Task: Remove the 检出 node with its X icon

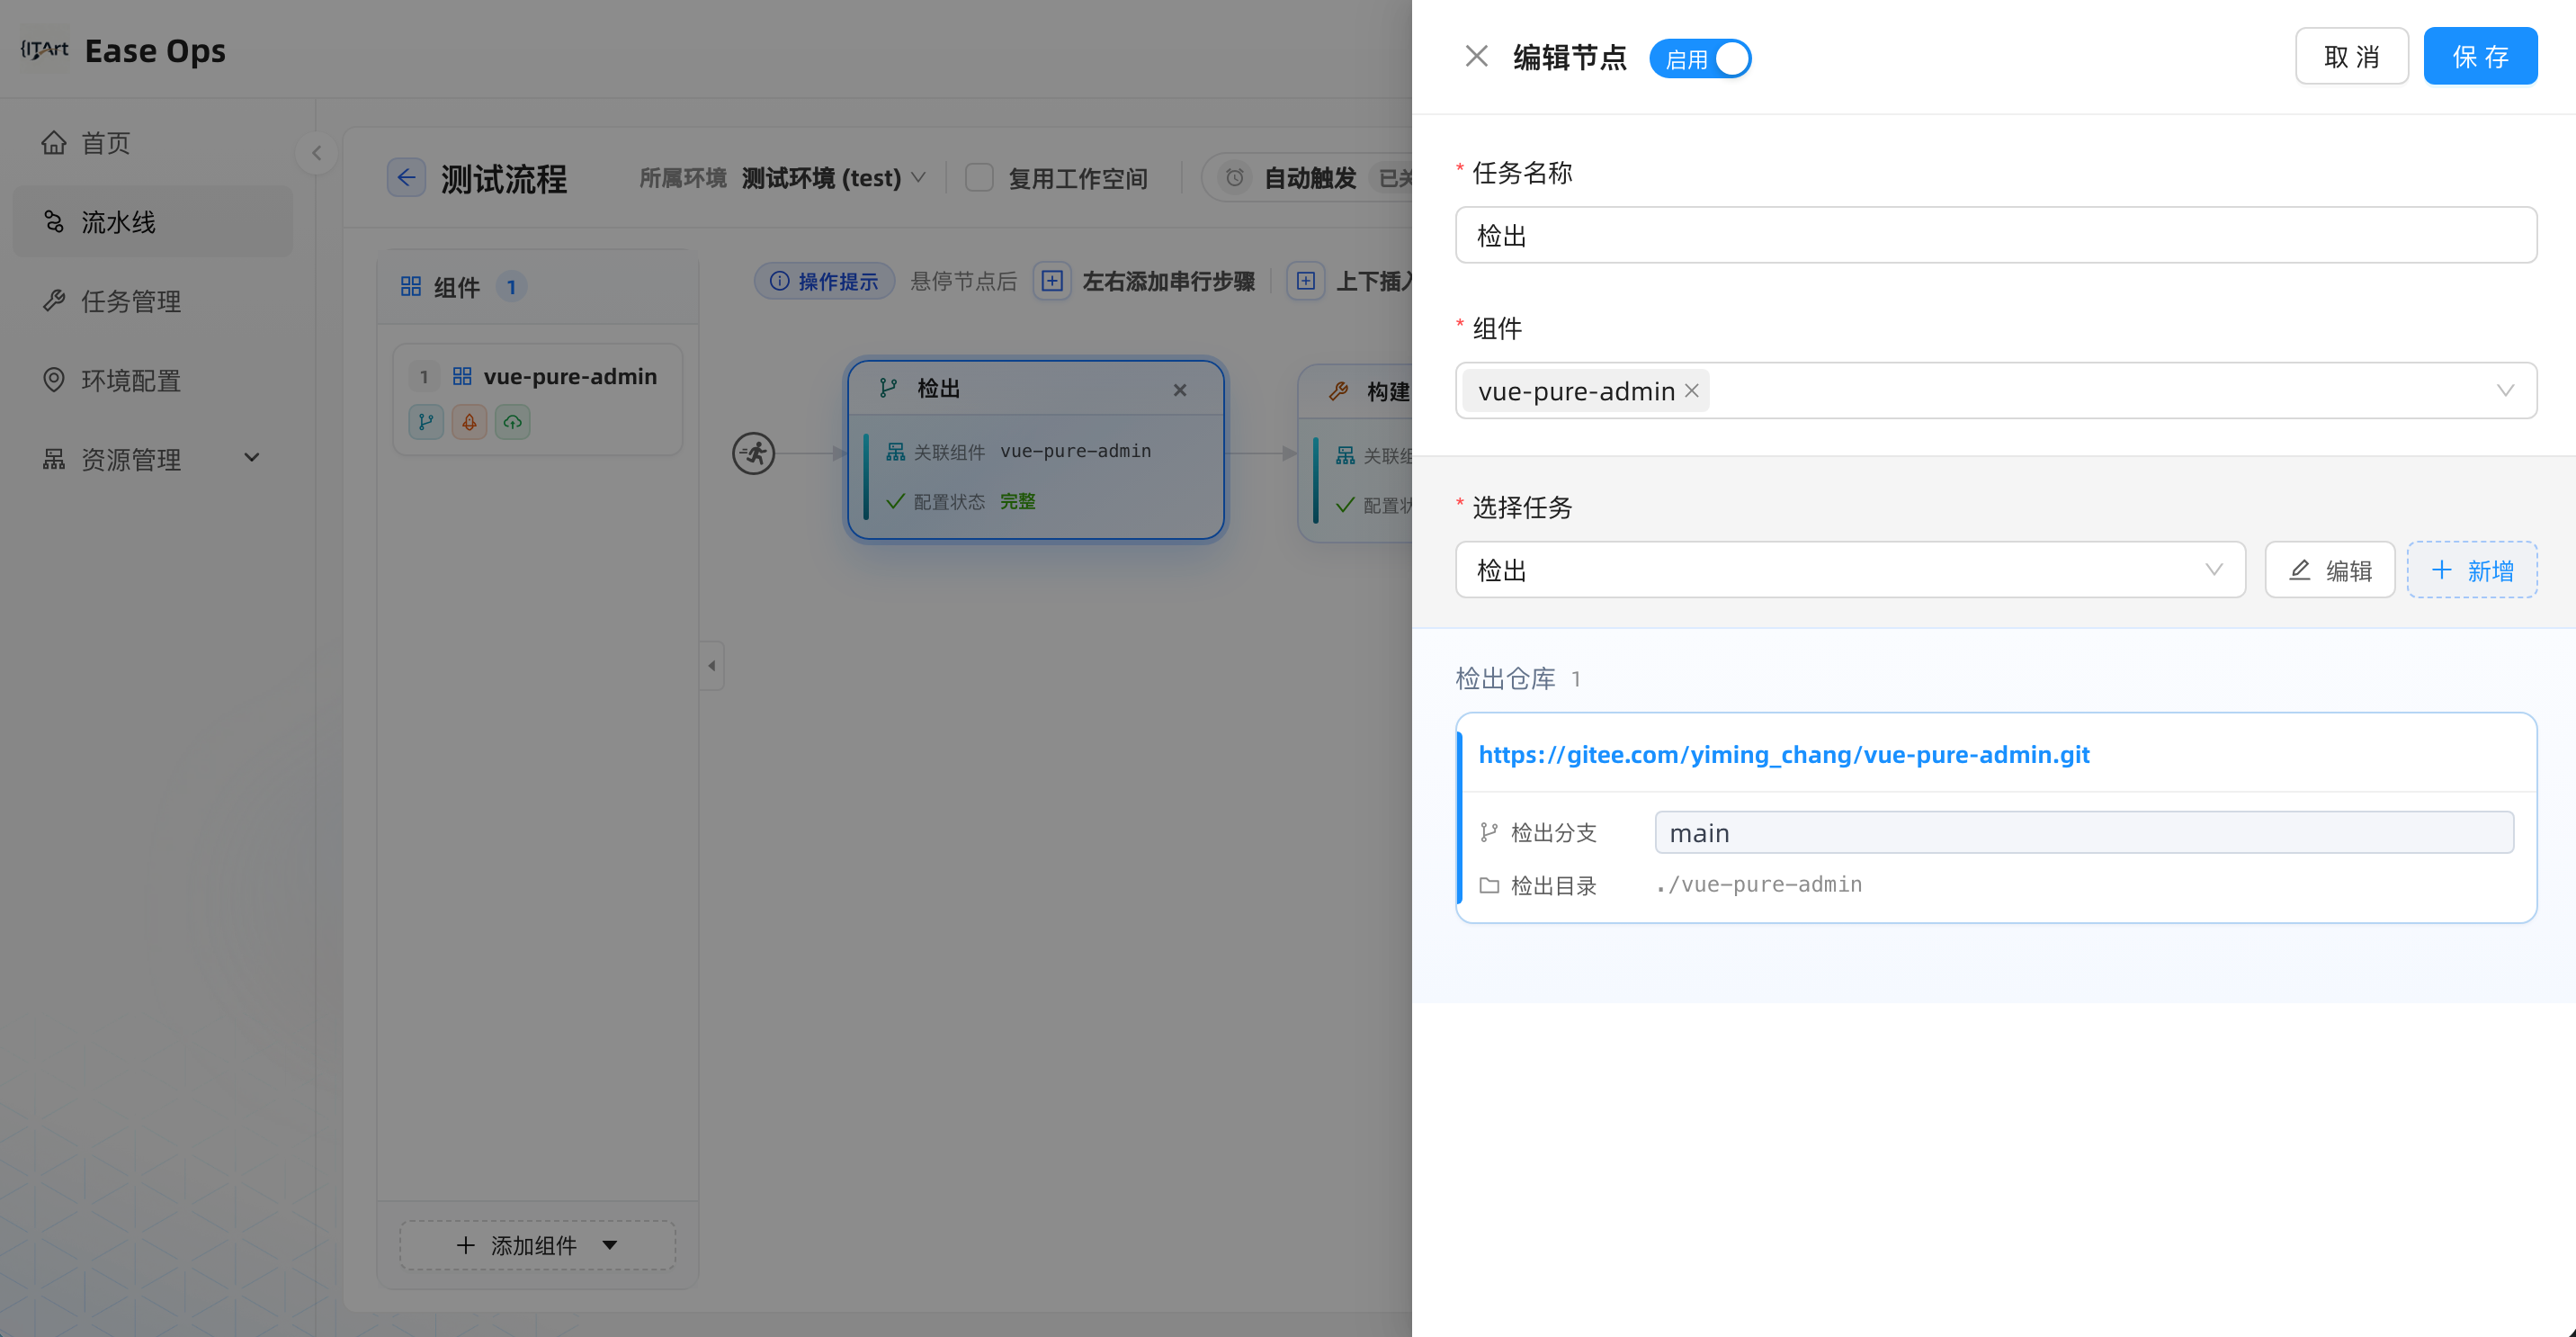Action: tap(1180, 390)
